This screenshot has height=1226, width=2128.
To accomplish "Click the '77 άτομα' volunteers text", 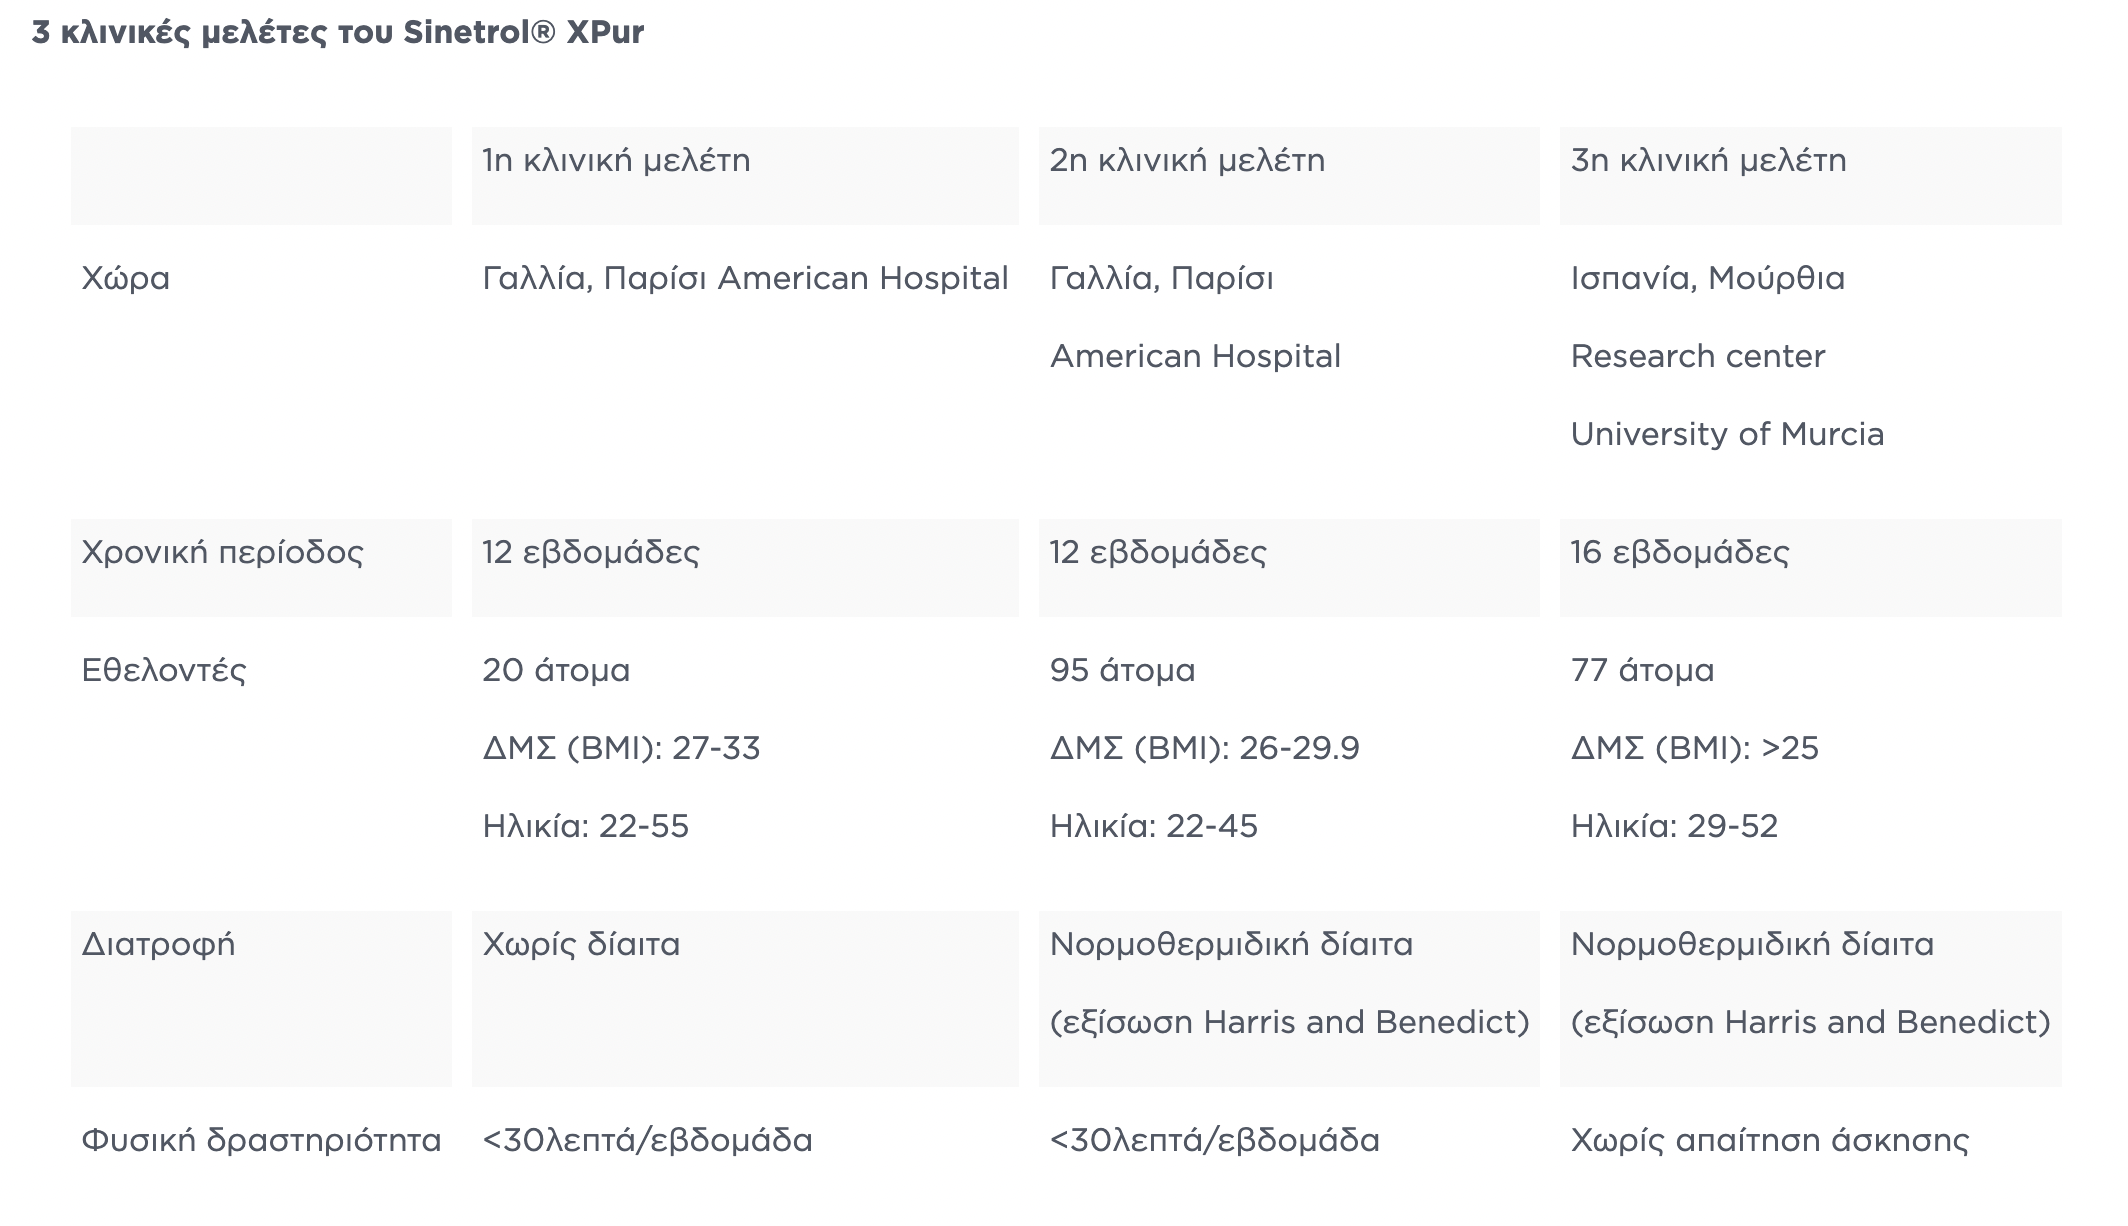I will (x=1642, y=671).
